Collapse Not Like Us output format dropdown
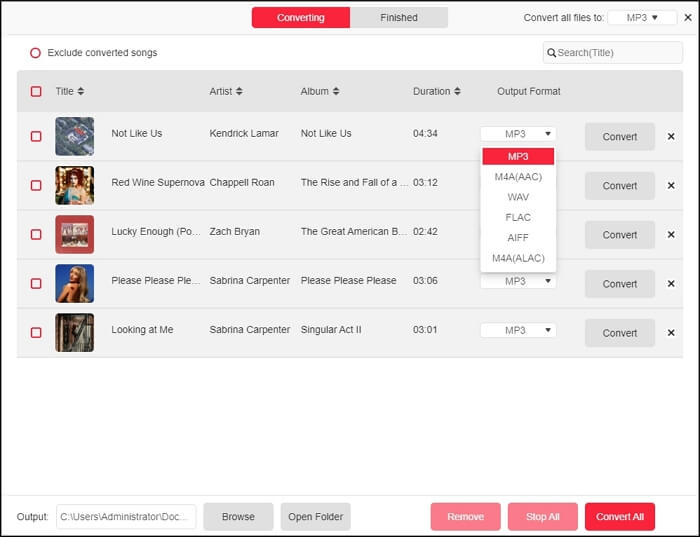This screenshot has width=700, height=537. (518, 134)
